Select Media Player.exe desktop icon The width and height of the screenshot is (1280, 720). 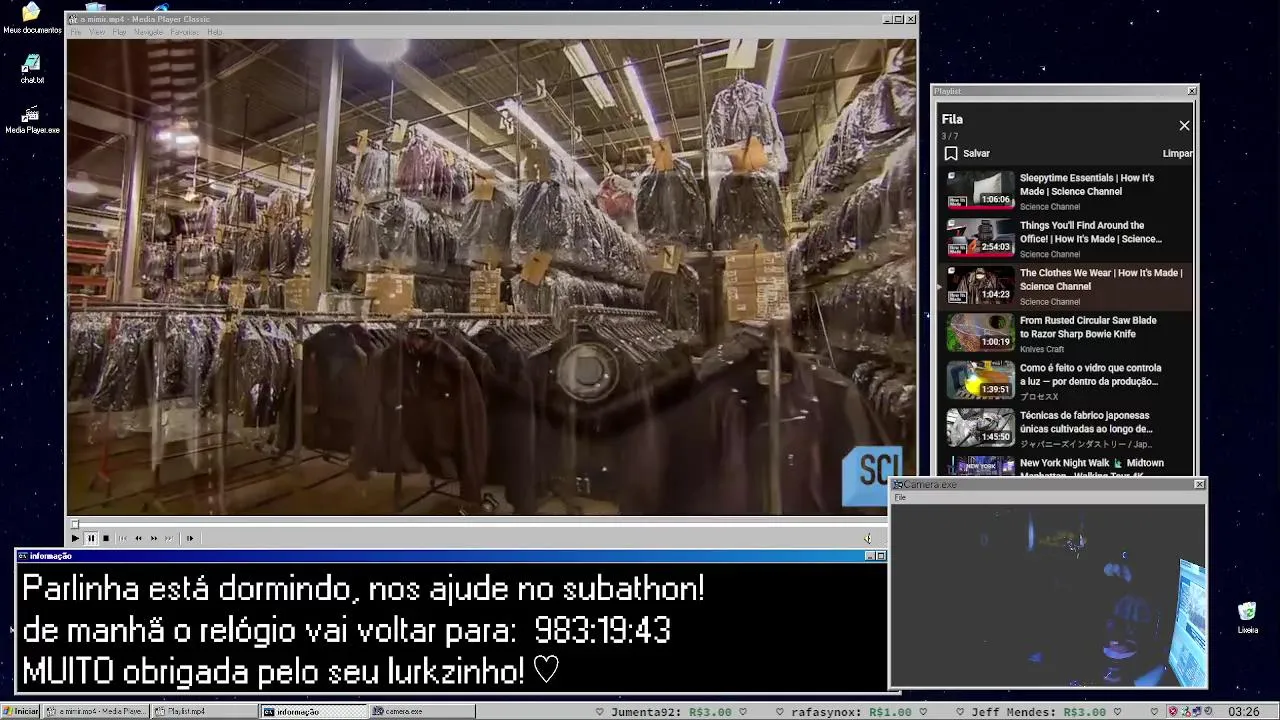(x=32, y=120)
